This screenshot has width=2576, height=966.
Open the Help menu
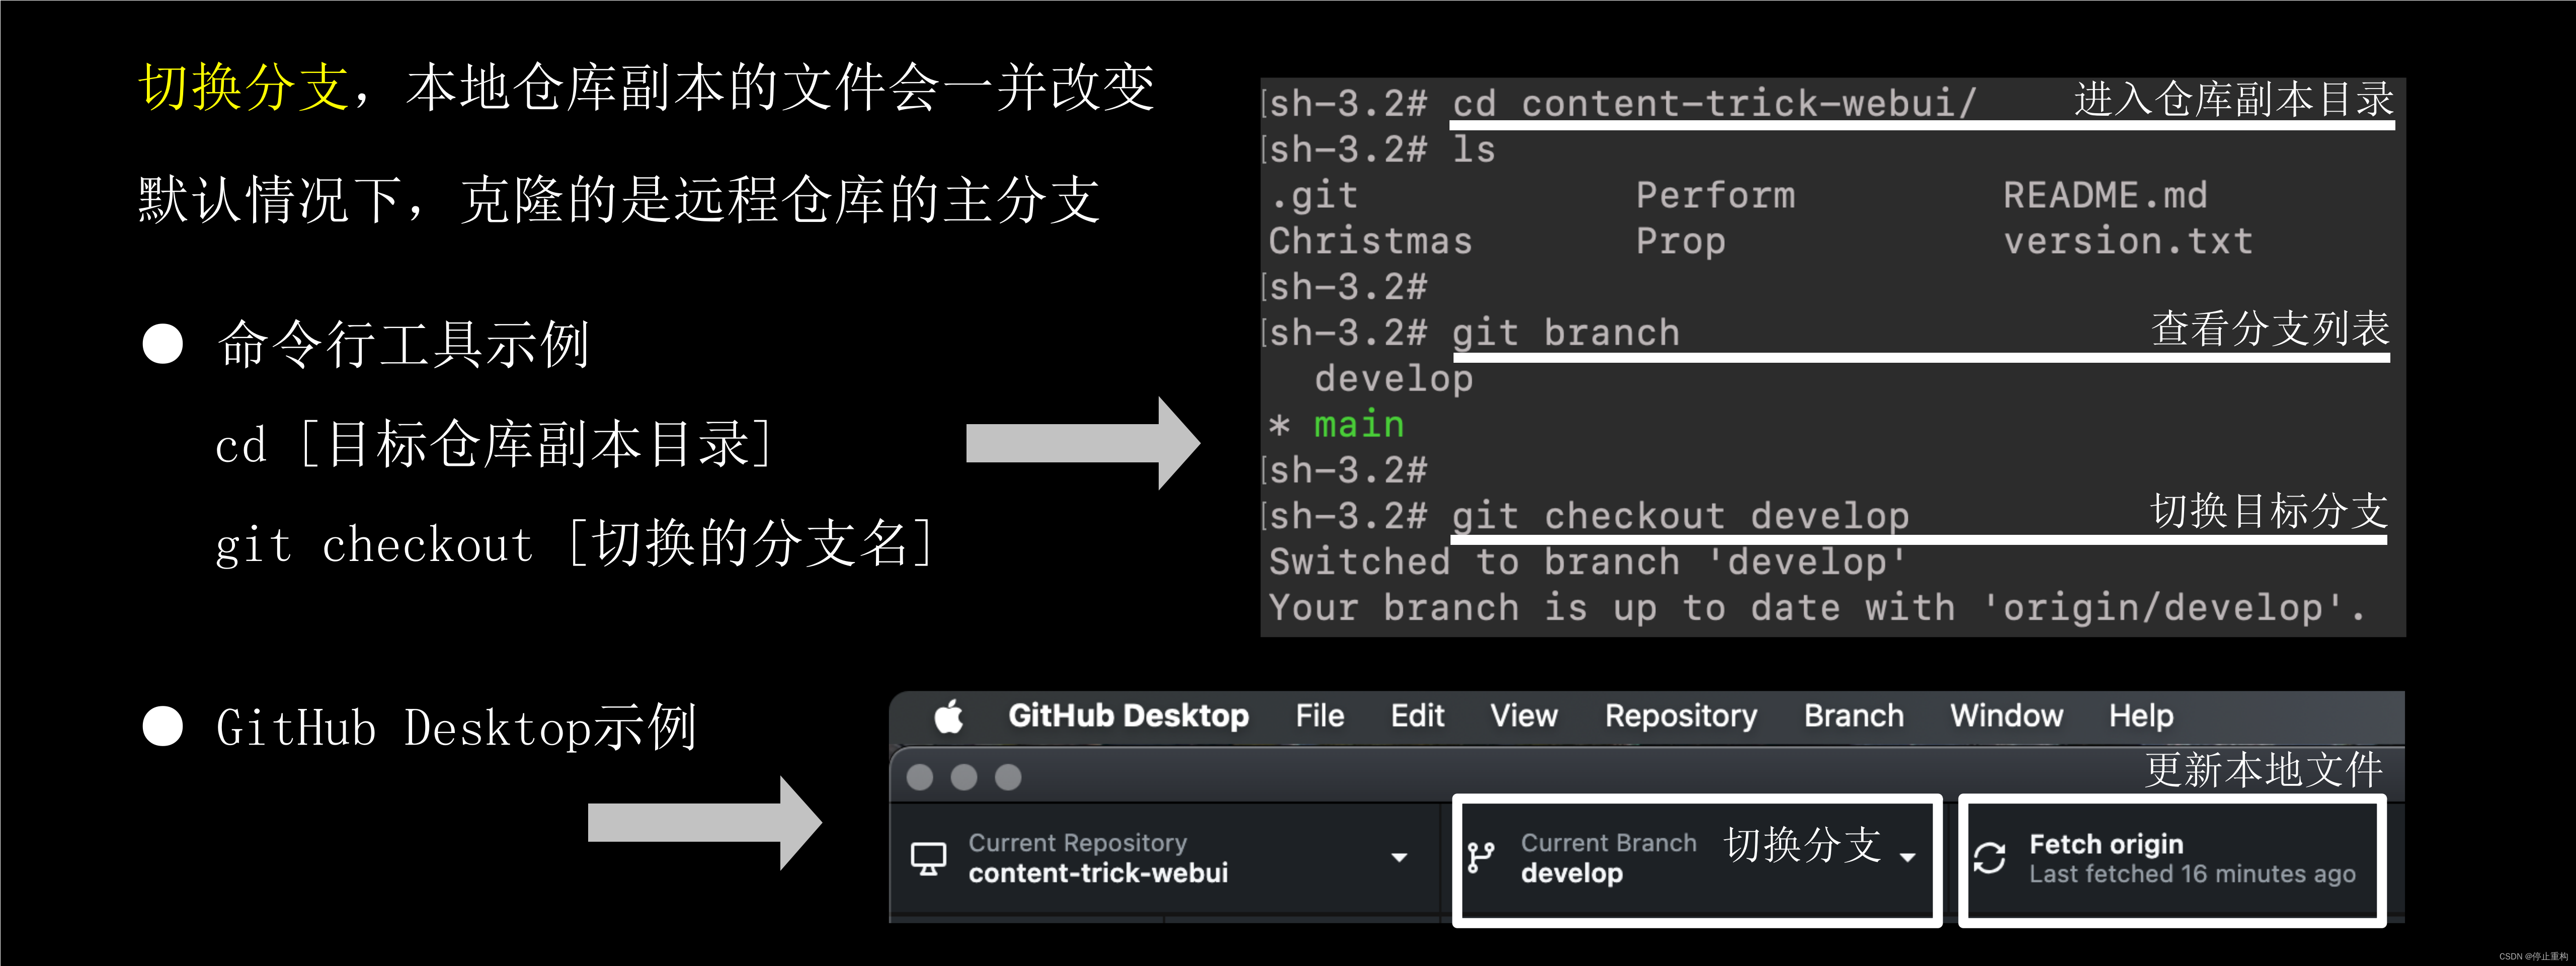point(2141,716)
